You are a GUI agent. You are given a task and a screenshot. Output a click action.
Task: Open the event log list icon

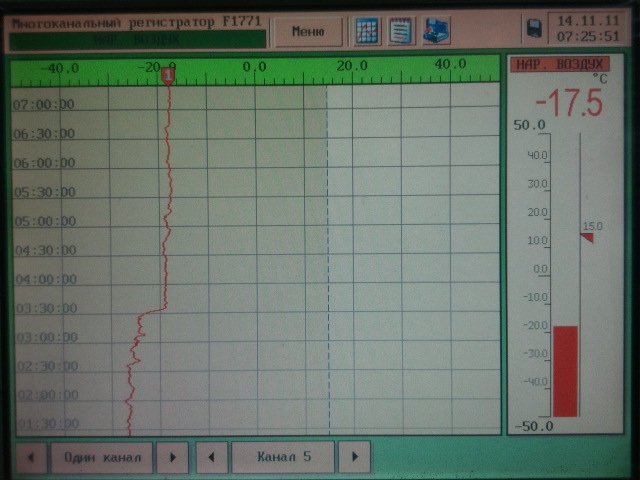click(401, 31)
